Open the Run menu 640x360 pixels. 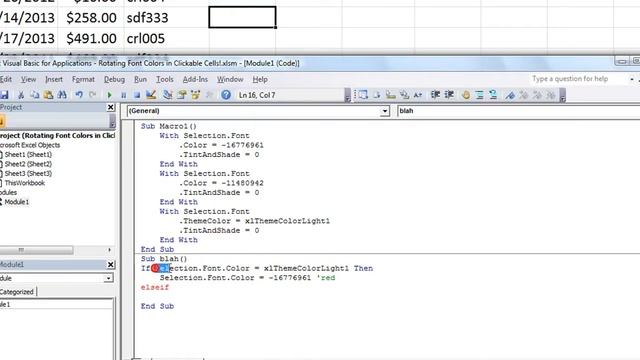point(140,79)
